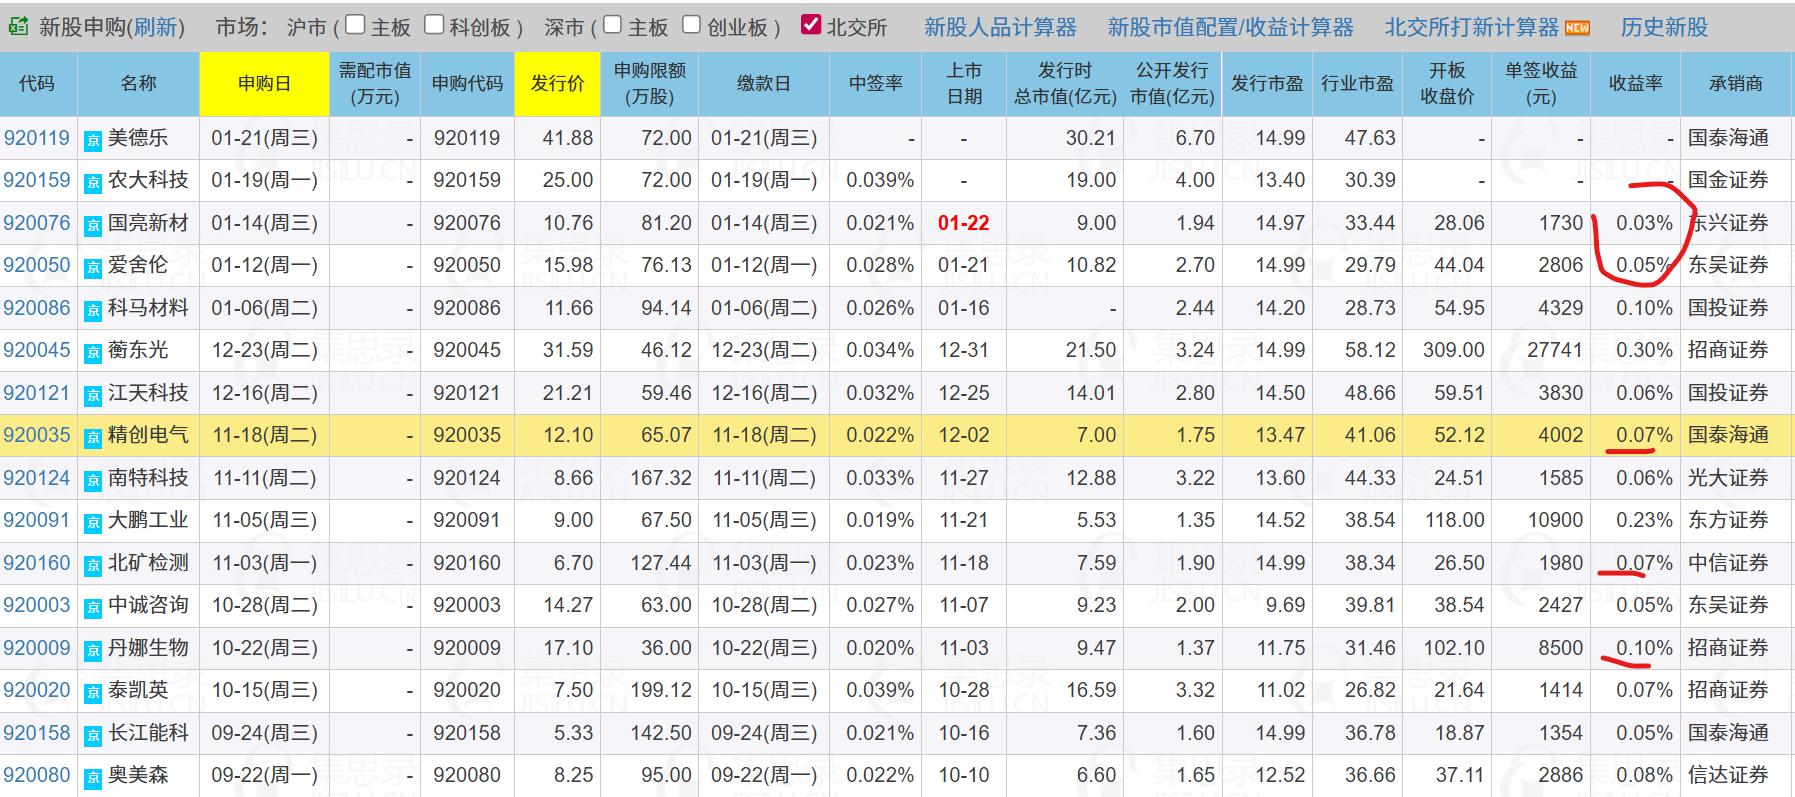Click the 京 badge icon beside 大鹏工业
This screenshot has height=797, width=1795.
(x=93, y=522)
